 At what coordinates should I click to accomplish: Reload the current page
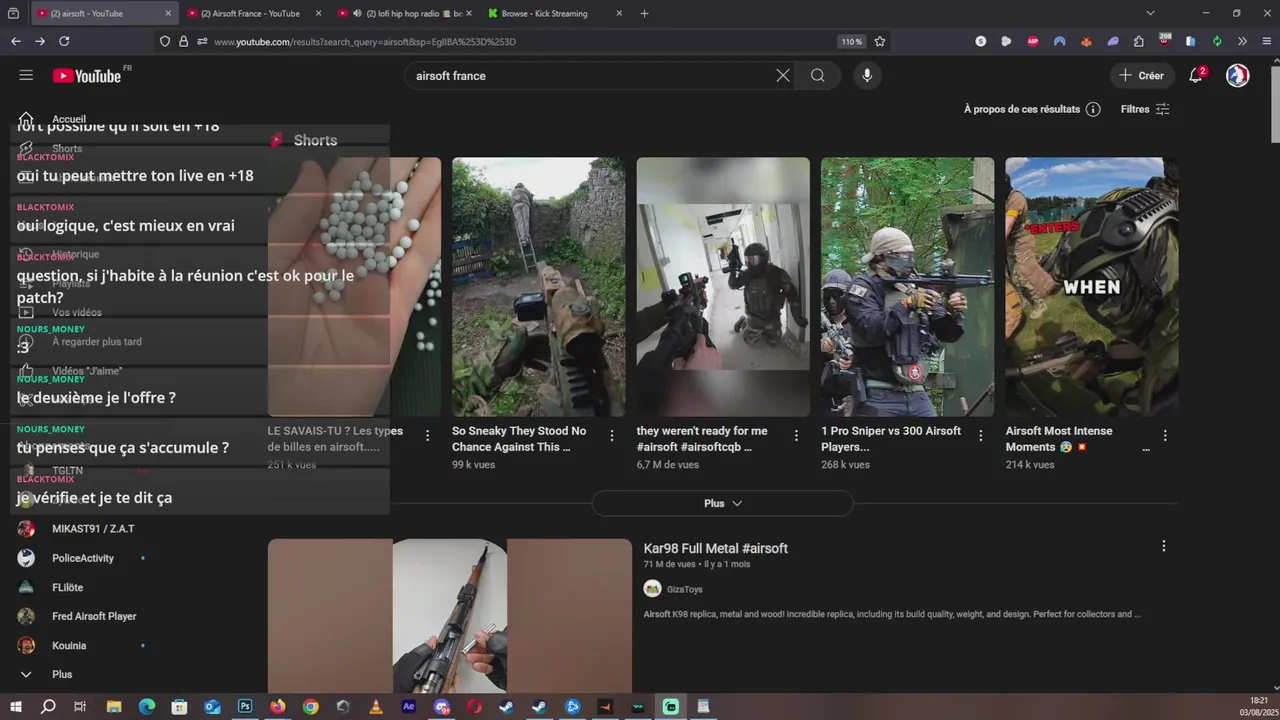tap(64, 41)
